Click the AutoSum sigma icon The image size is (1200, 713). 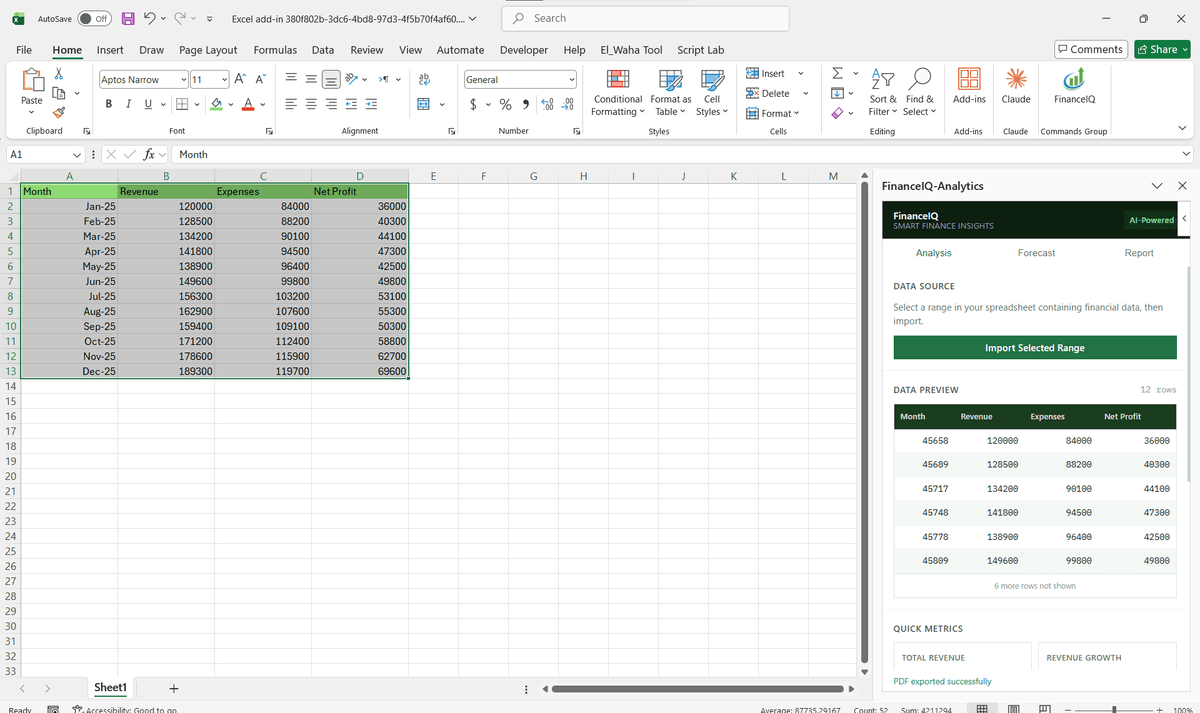838,73
